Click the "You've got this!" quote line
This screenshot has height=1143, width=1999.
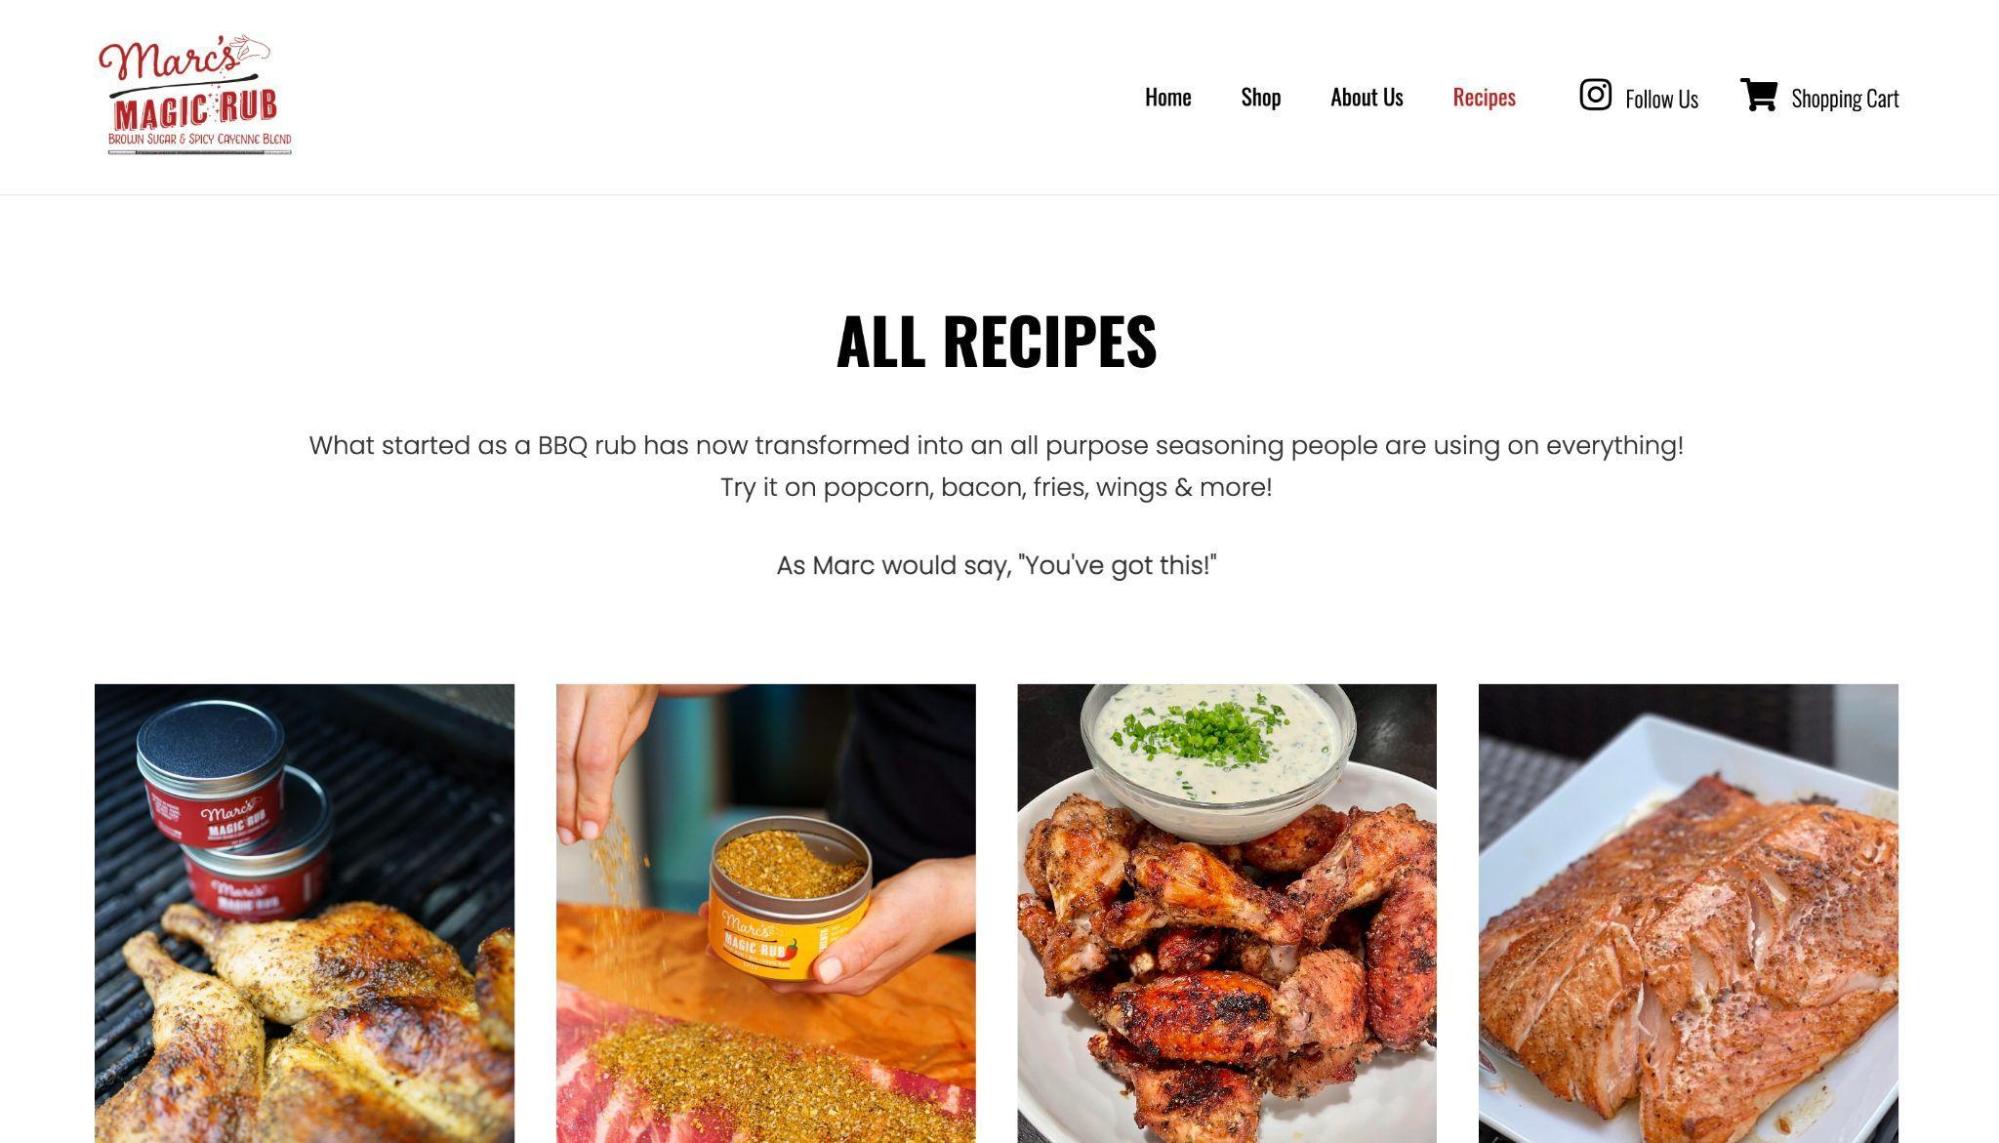[996, 565]
